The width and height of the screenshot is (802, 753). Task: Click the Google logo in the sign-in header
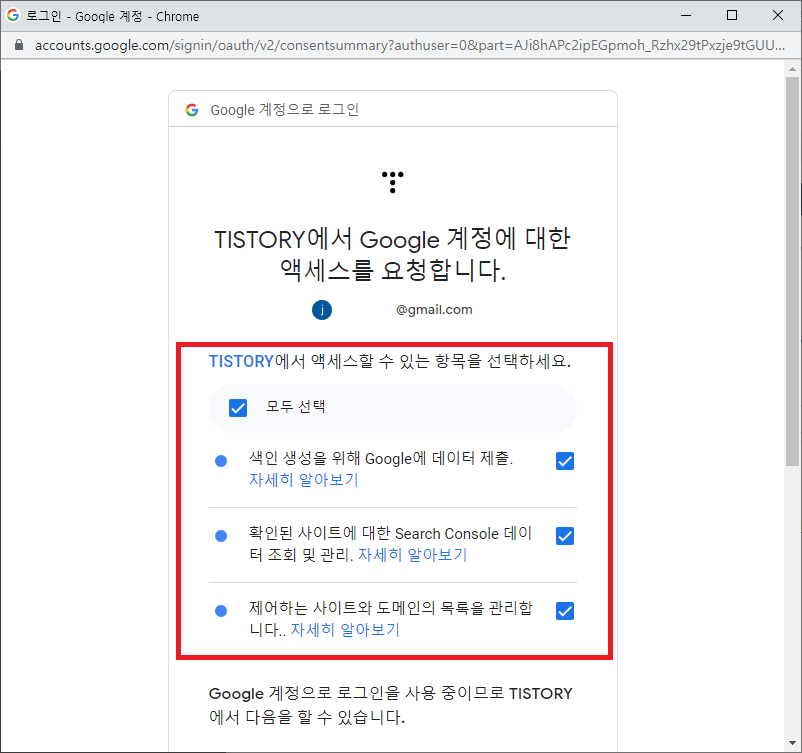click(192, 109)
